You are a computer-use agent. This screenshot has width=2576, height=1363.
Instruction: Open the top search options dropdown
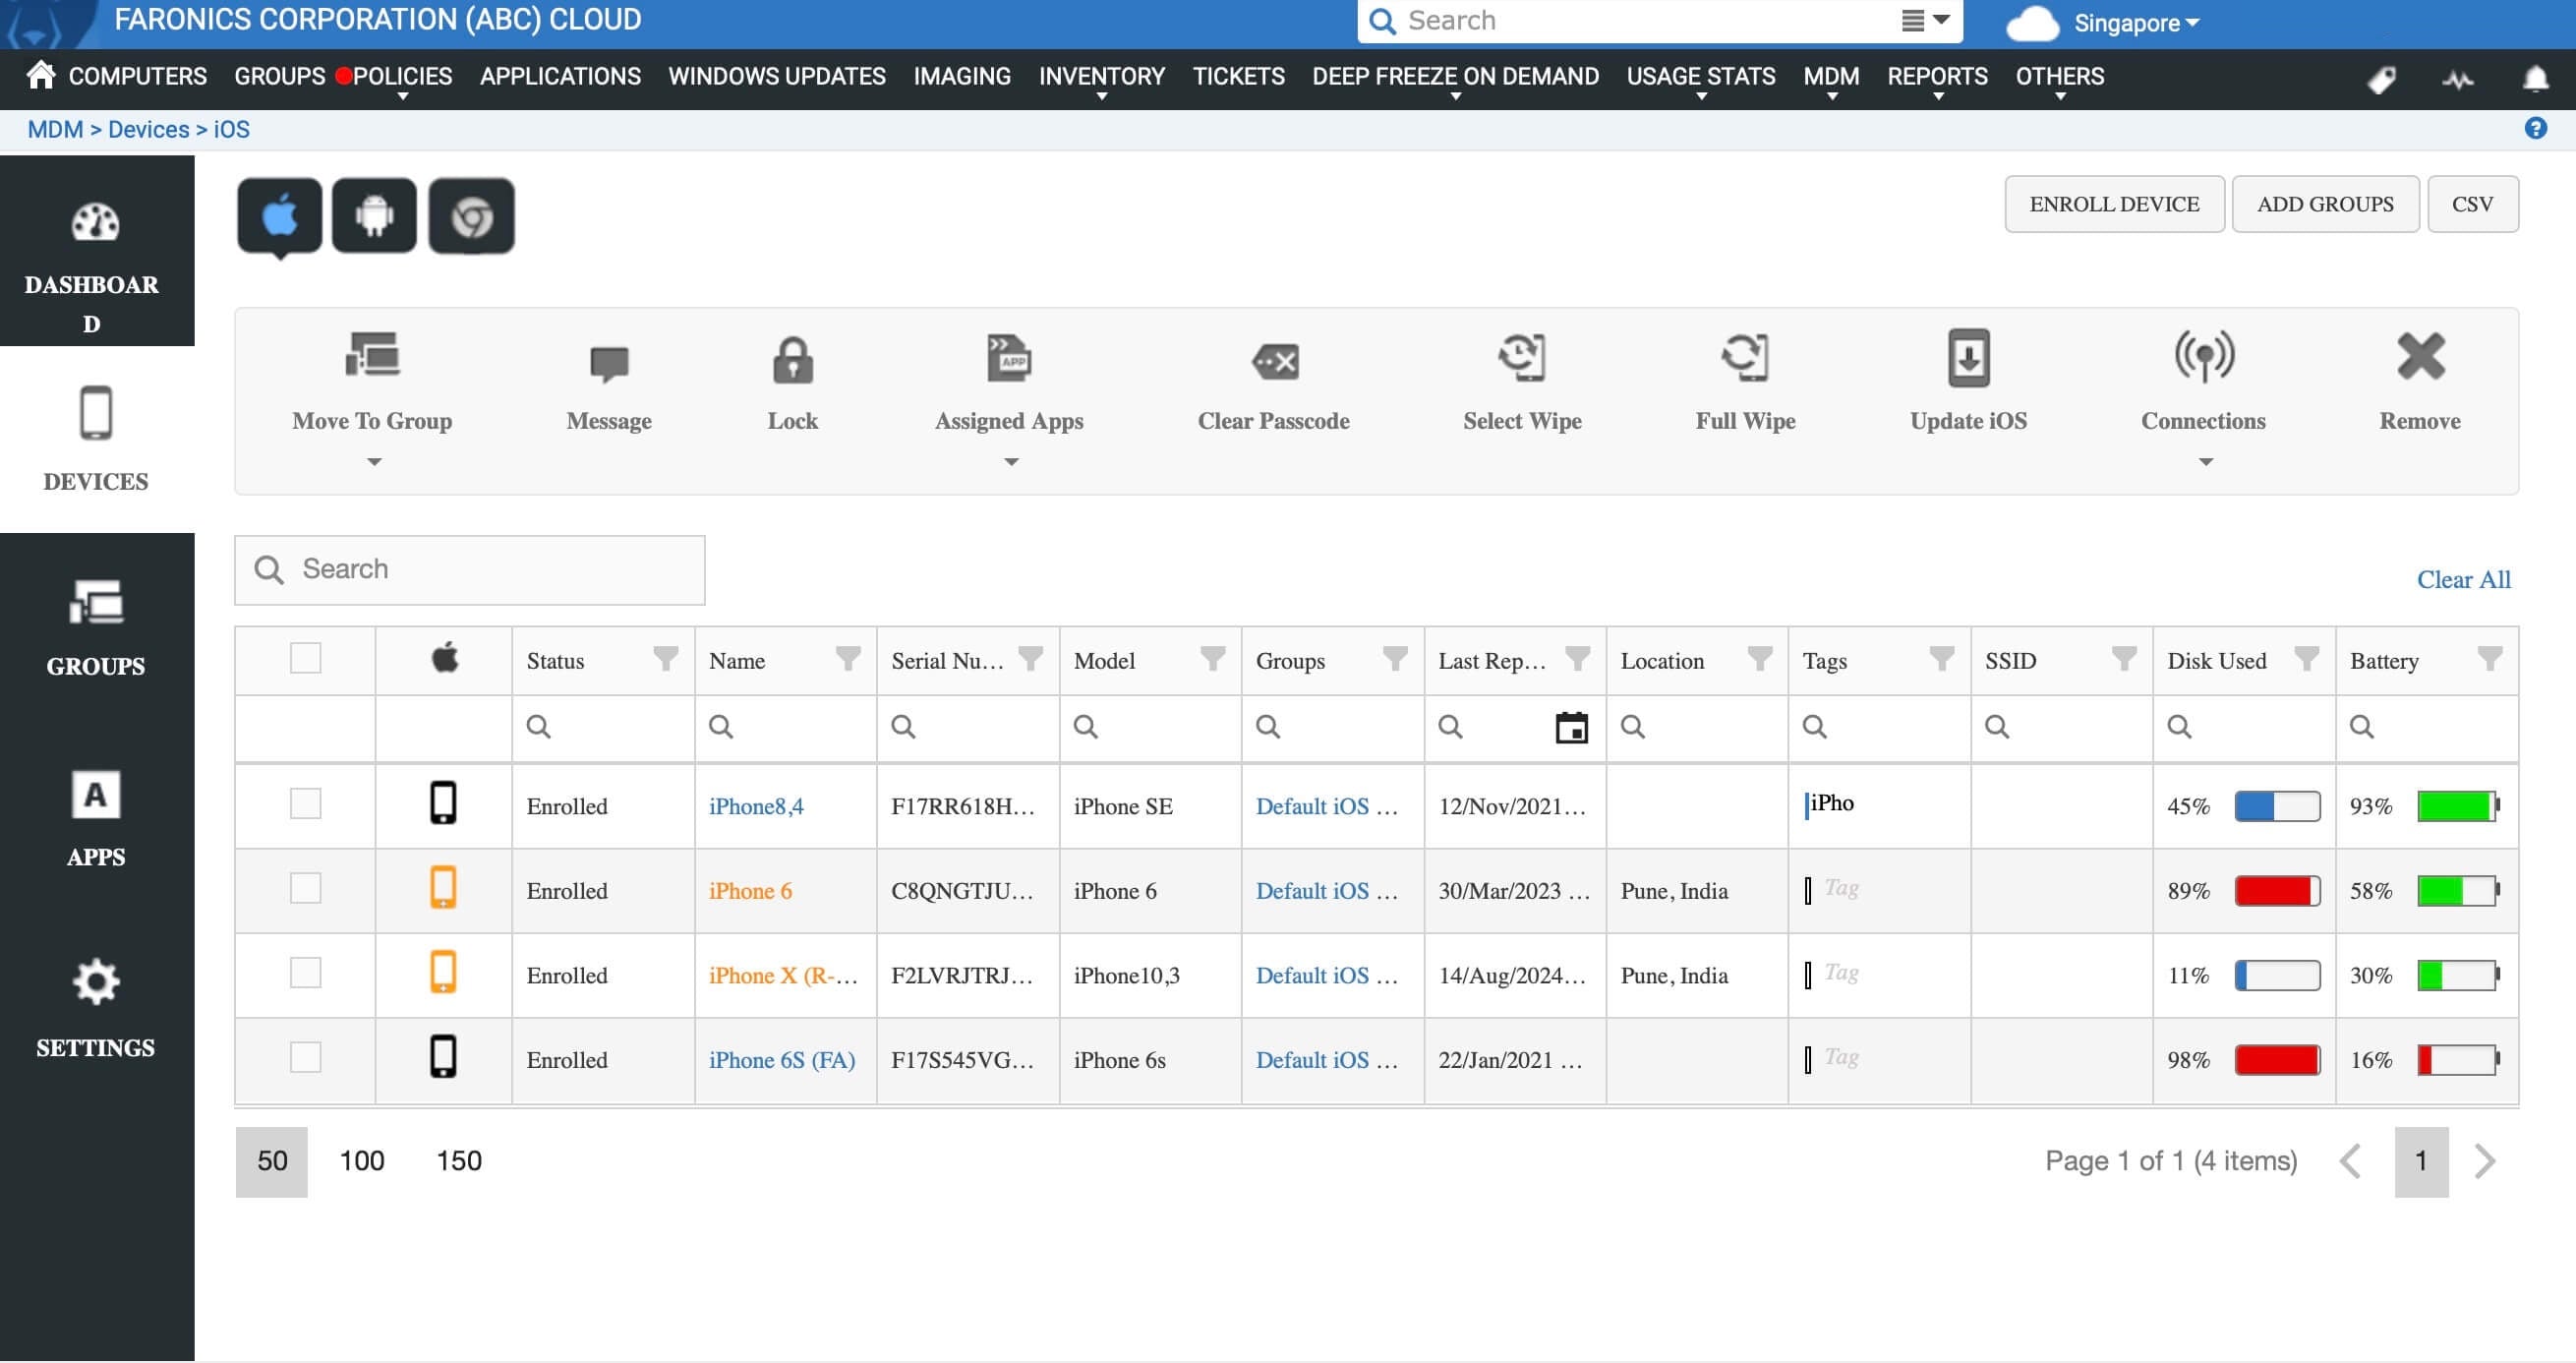point(1925,21)
